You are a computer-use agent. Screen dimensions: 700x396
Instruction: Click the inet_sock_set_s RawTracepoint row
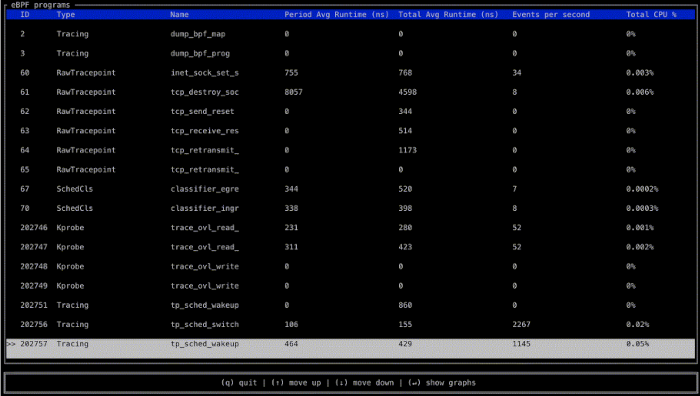pos(350,73)
